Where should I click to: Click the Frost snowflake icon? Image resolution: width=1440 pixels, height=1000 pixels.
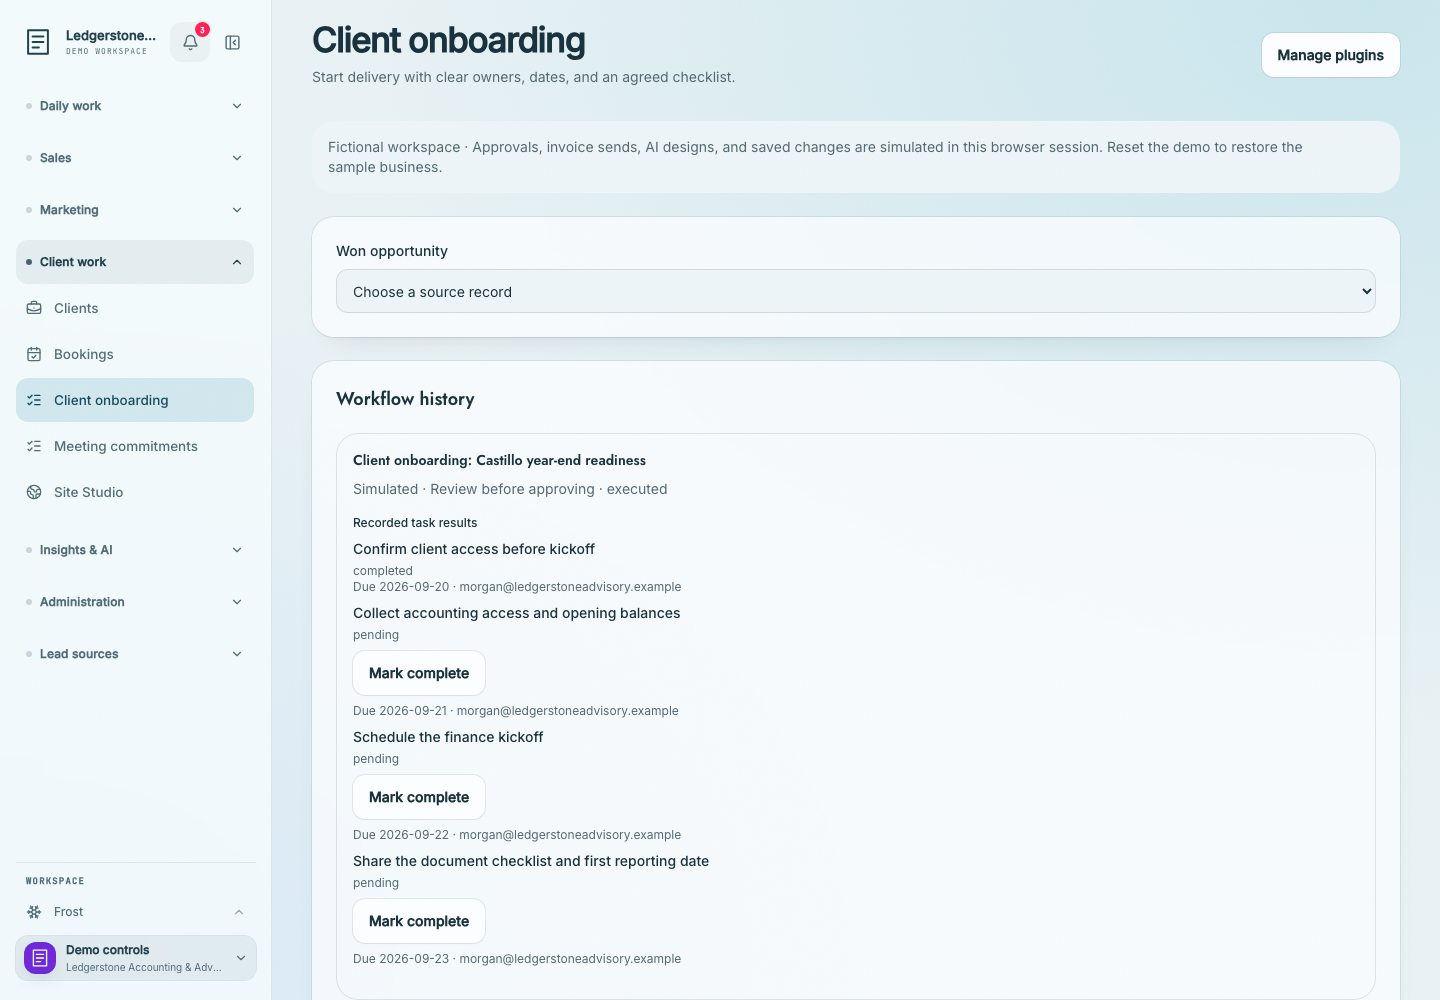[x=34, y=912]
